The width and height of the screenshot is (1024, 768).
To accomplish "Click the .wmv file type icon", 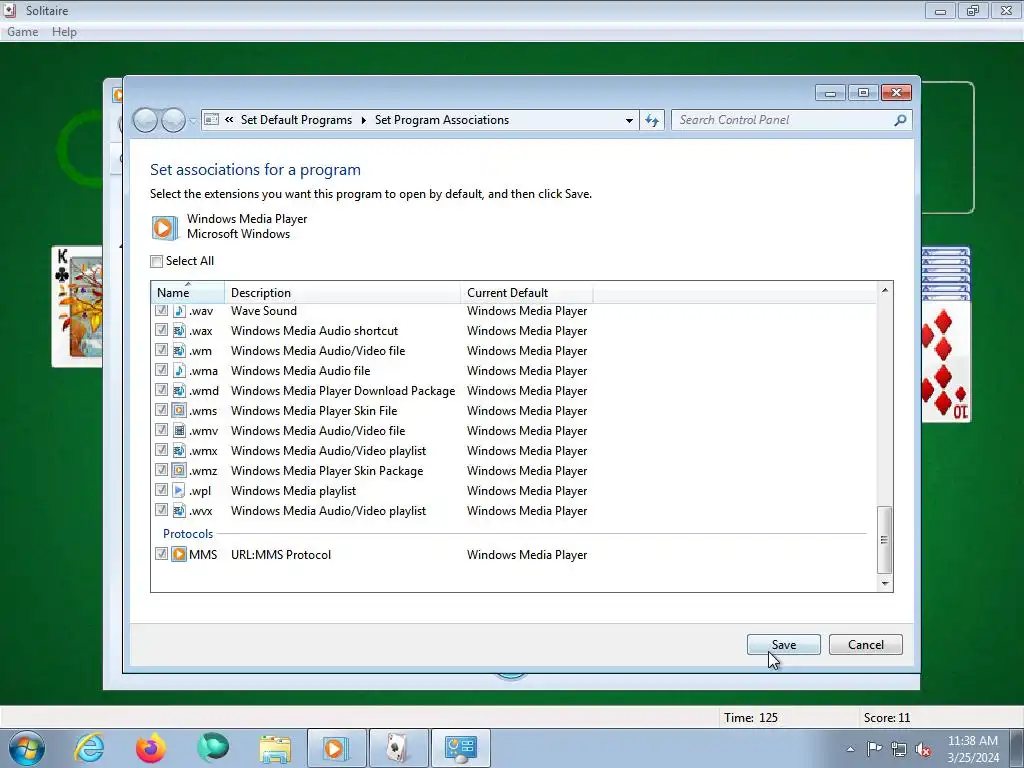I will tap(179, 430).
